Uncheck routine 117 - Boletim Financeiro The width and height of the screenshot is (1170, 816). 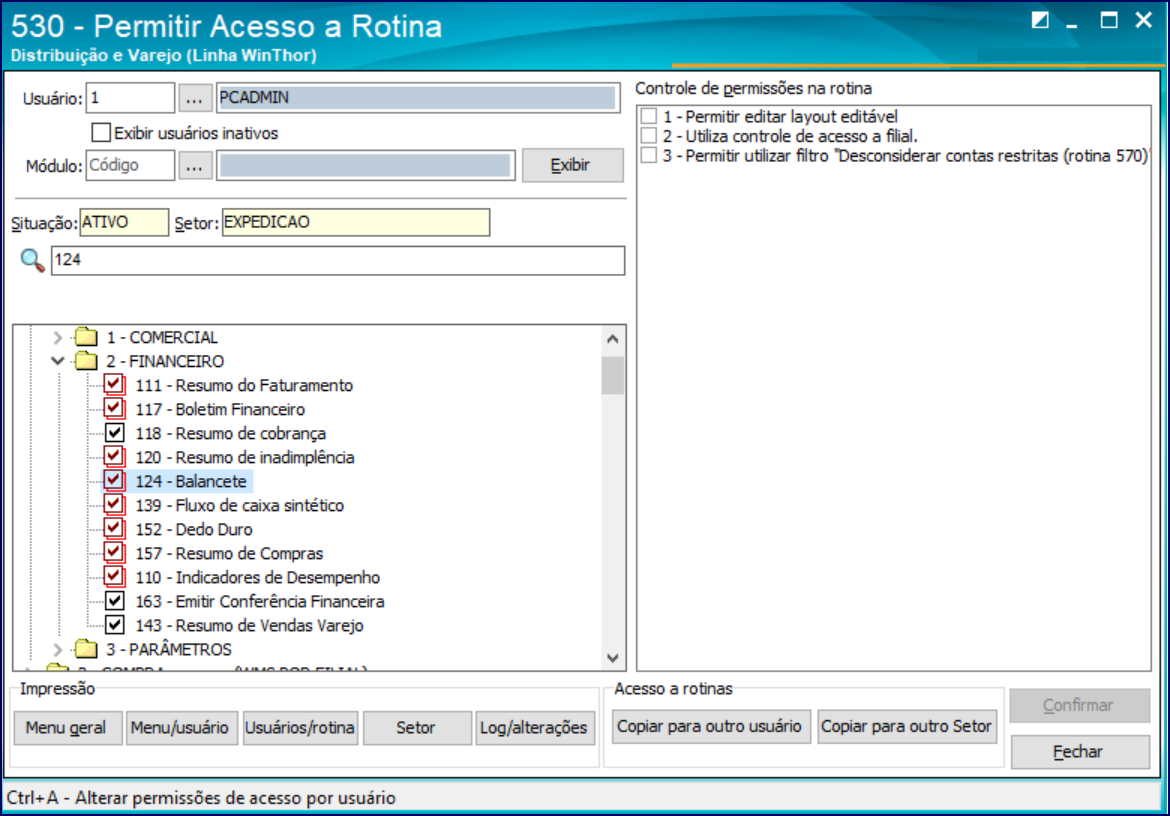coord(114,409)
